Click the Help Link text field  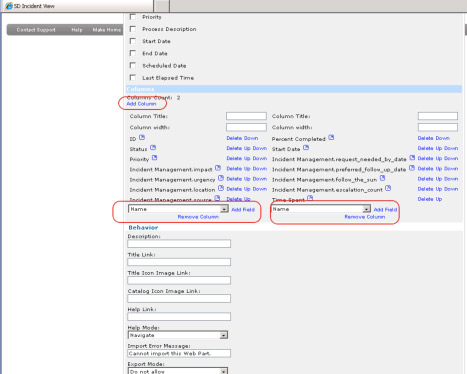coord(179,317)
